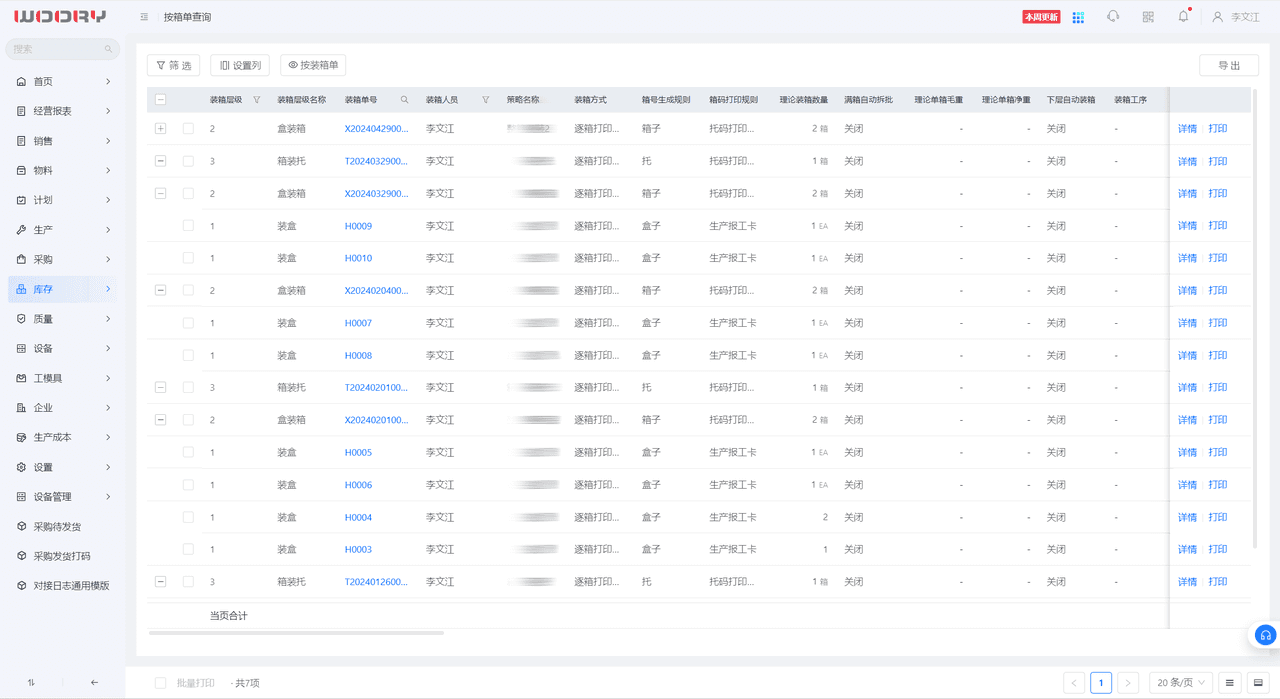This screenshot has height=699, width=1280.
Task: Click the 装箱层级 column filter funnel icon
Action: point(257,100)
